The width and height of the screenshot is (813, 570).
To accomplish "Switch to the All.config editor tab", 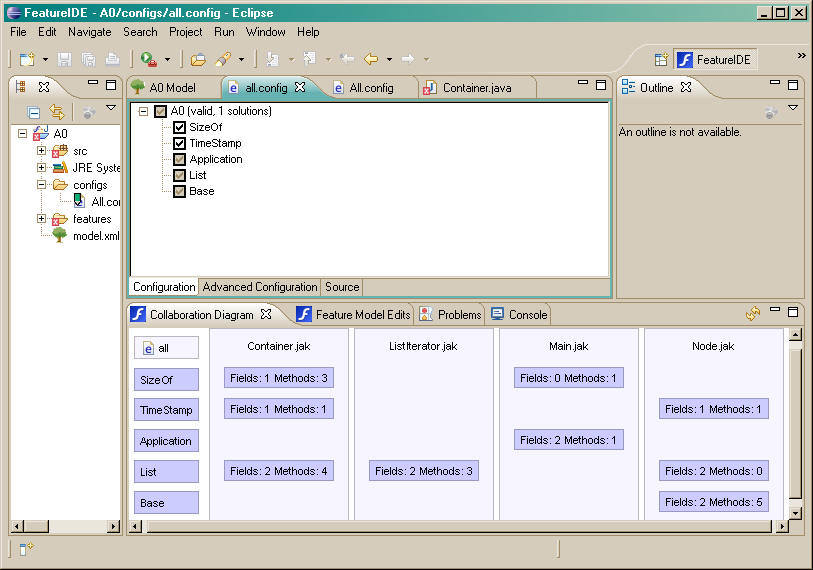I will pyautogui.click(x=371, y=88).
